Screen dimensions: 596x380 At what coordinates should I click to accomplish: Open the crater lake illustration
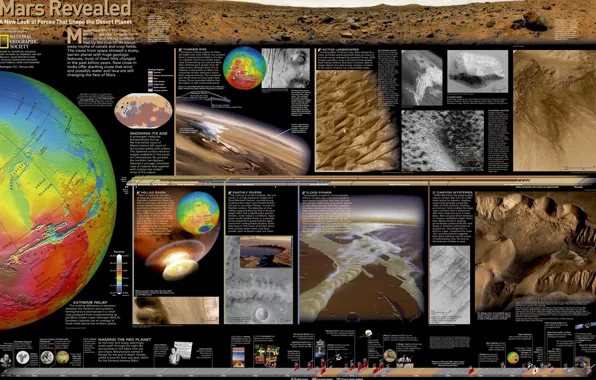(x=266, y=252)
